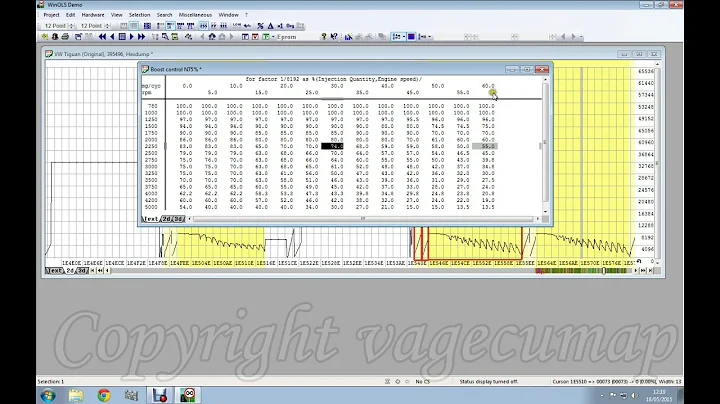720x404 pixels.
Task: Open the View menu
Action: [x=117, y=15]
